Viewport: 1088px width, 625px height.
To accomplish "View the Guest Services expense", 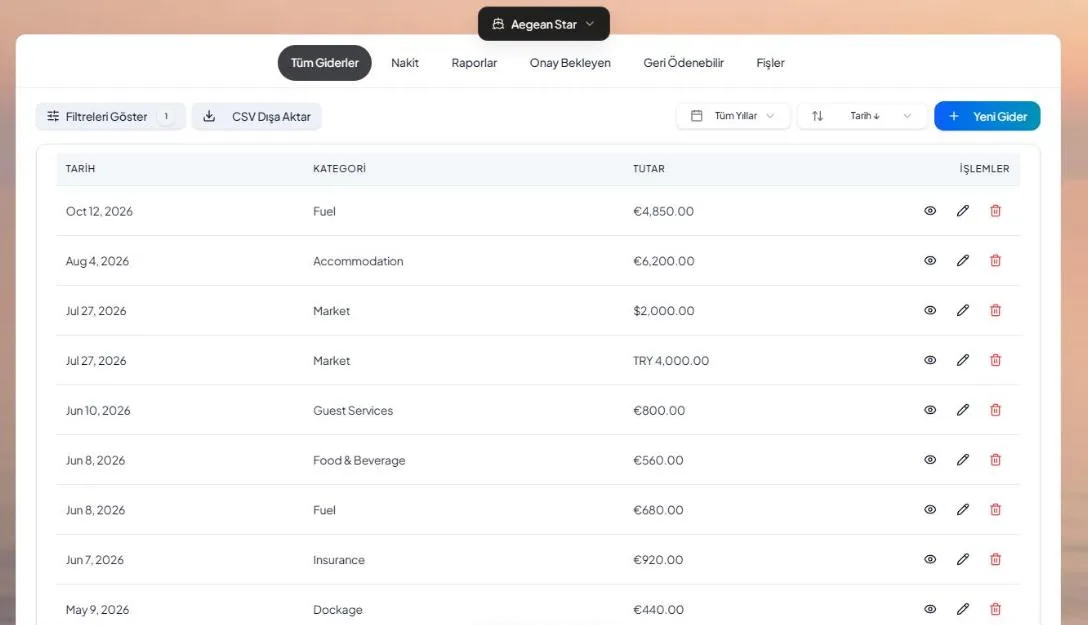I will pos(930,410).
